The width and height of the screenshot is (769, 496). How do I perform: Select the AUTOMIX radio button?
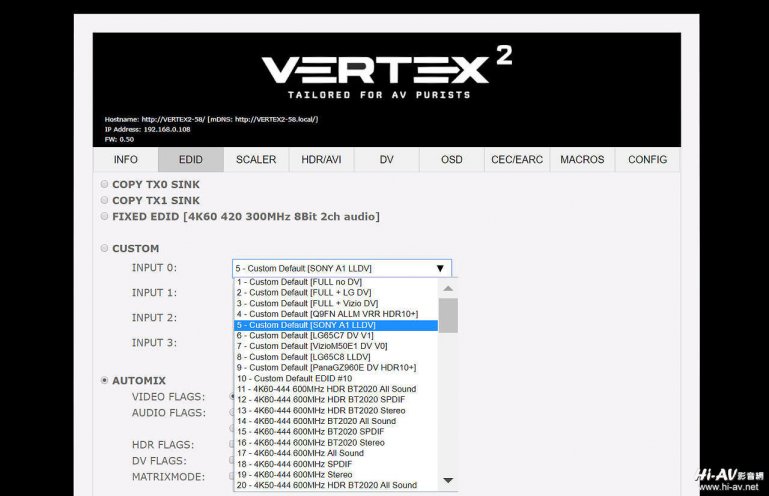[x=104, y=380]
